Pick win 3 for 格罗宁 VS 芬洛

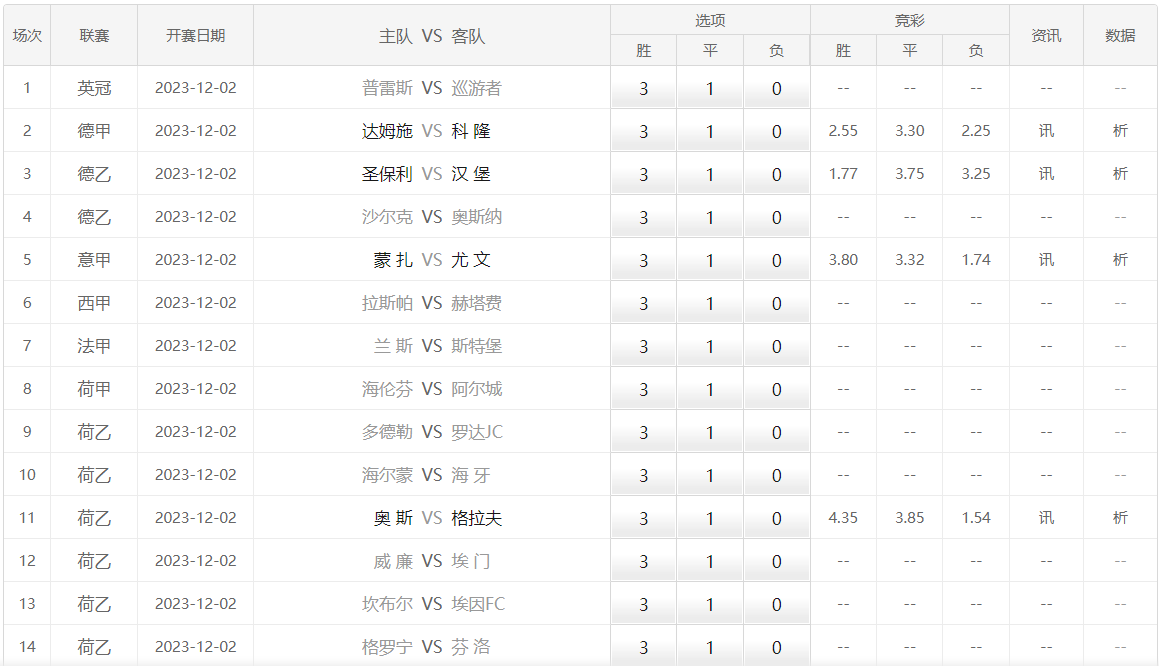pyautogui.click(x=643, y=647)
